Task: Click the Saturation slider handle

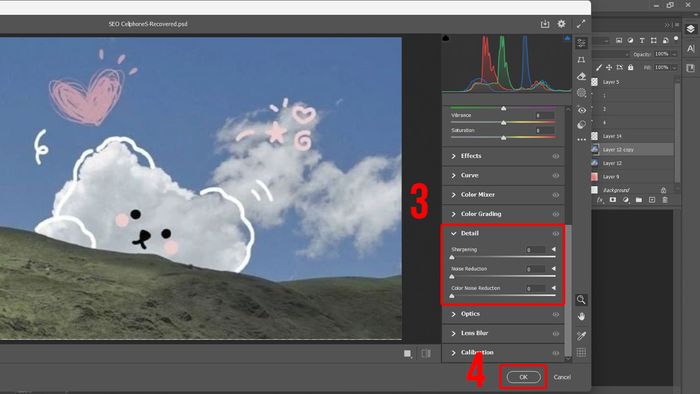Action: point(504,138)
